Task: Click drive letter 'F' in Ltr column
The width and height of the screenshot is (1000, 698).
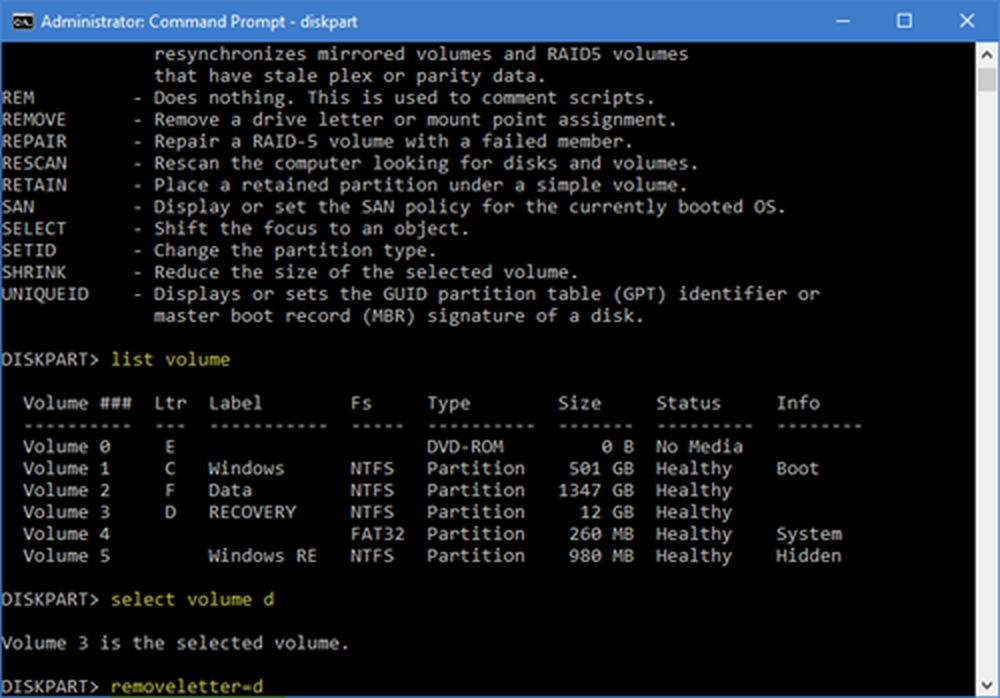Action: pyautogui.click(x=170, y=491)
